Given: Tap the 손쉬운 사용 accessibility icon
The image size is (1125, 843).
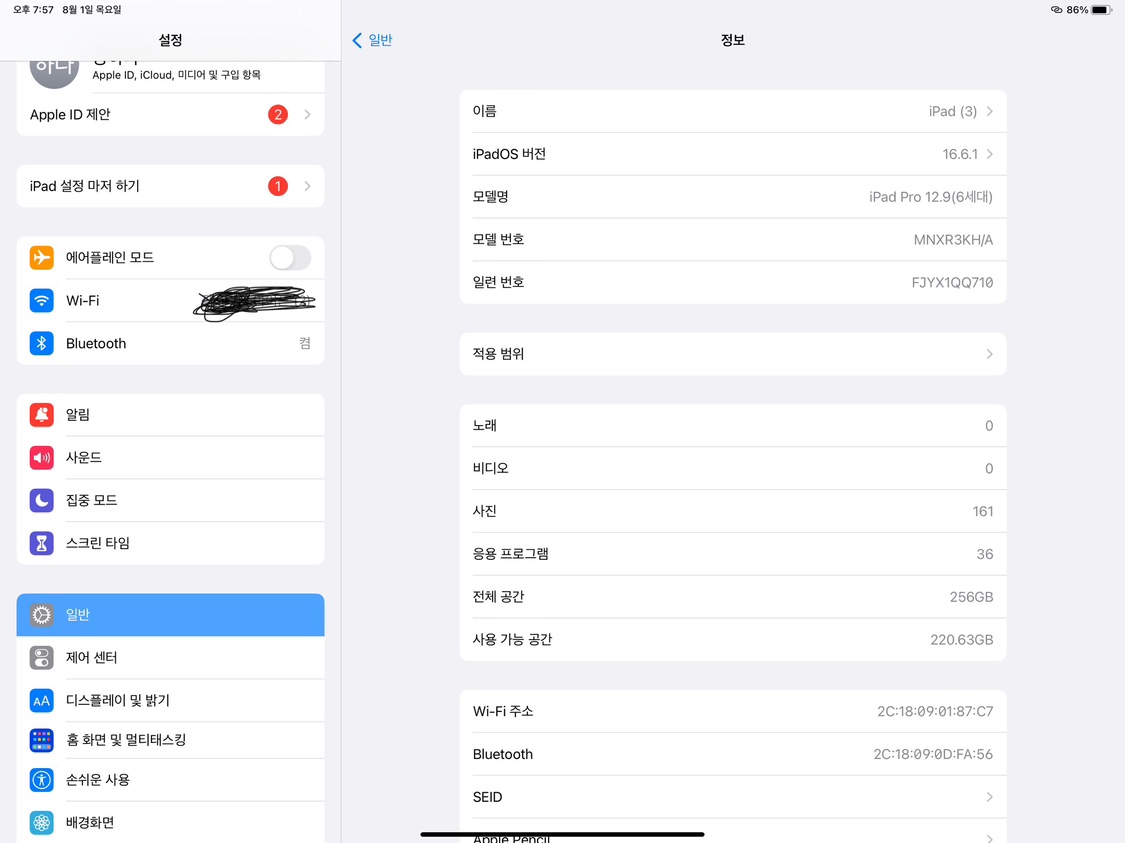Looking at the screenshot, I should [41, 780].
